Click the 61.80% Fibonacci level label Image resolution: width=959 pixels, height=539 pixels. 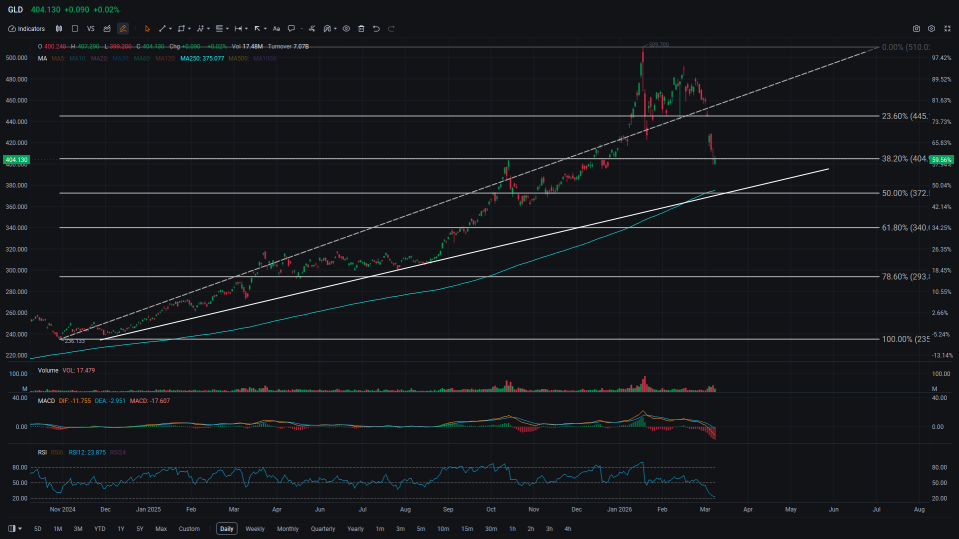[905, 228]
